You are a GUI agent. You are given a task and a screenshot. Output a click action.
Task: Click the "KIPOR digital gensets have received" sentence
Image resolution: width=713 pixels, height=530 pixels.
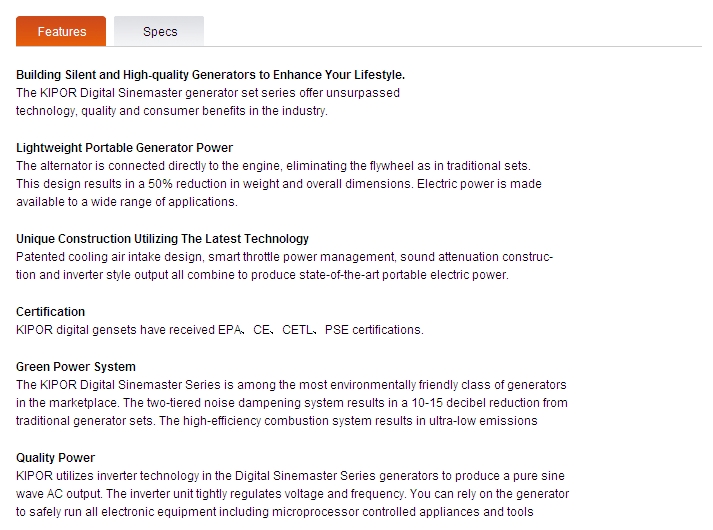(220, 330)
